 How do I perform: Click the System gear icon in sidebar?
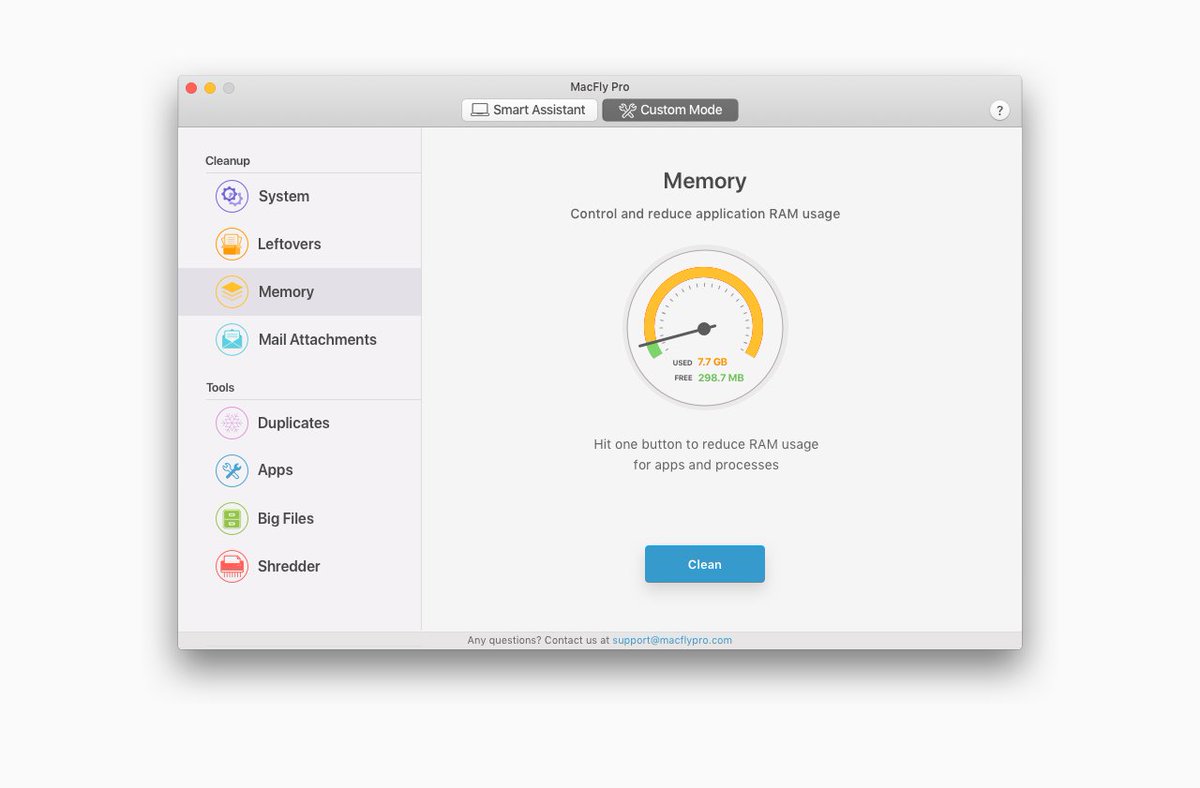(x=232, y=196)
